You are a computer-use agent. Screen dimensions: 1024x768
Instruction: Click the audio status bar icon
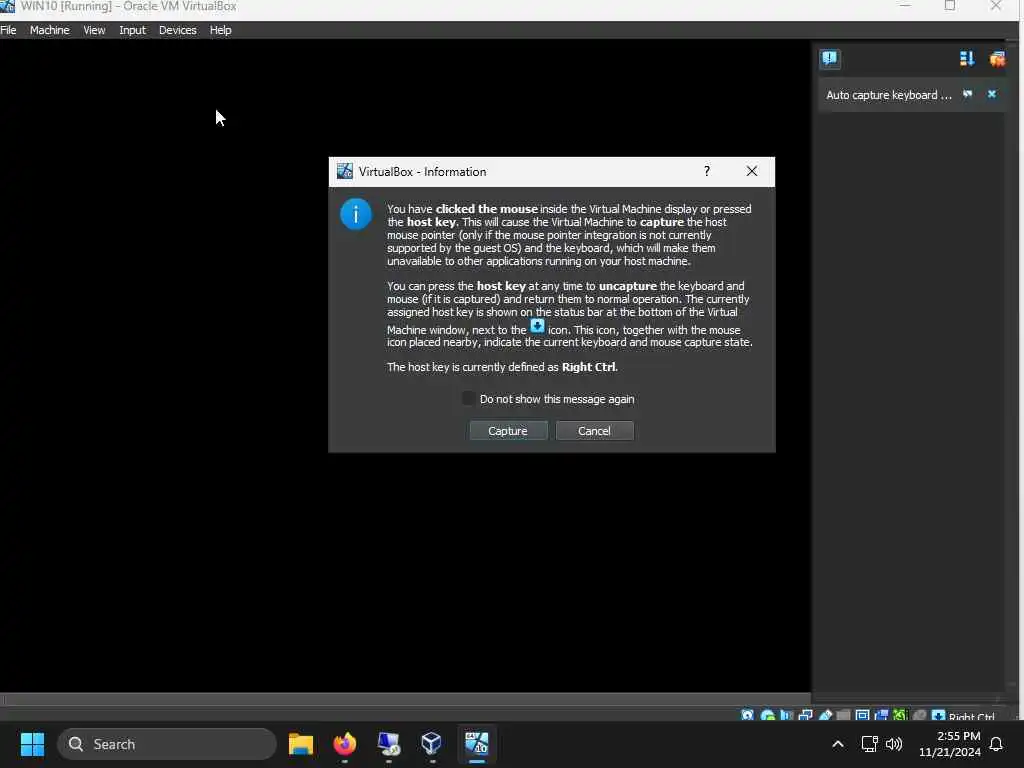[786, 715]
